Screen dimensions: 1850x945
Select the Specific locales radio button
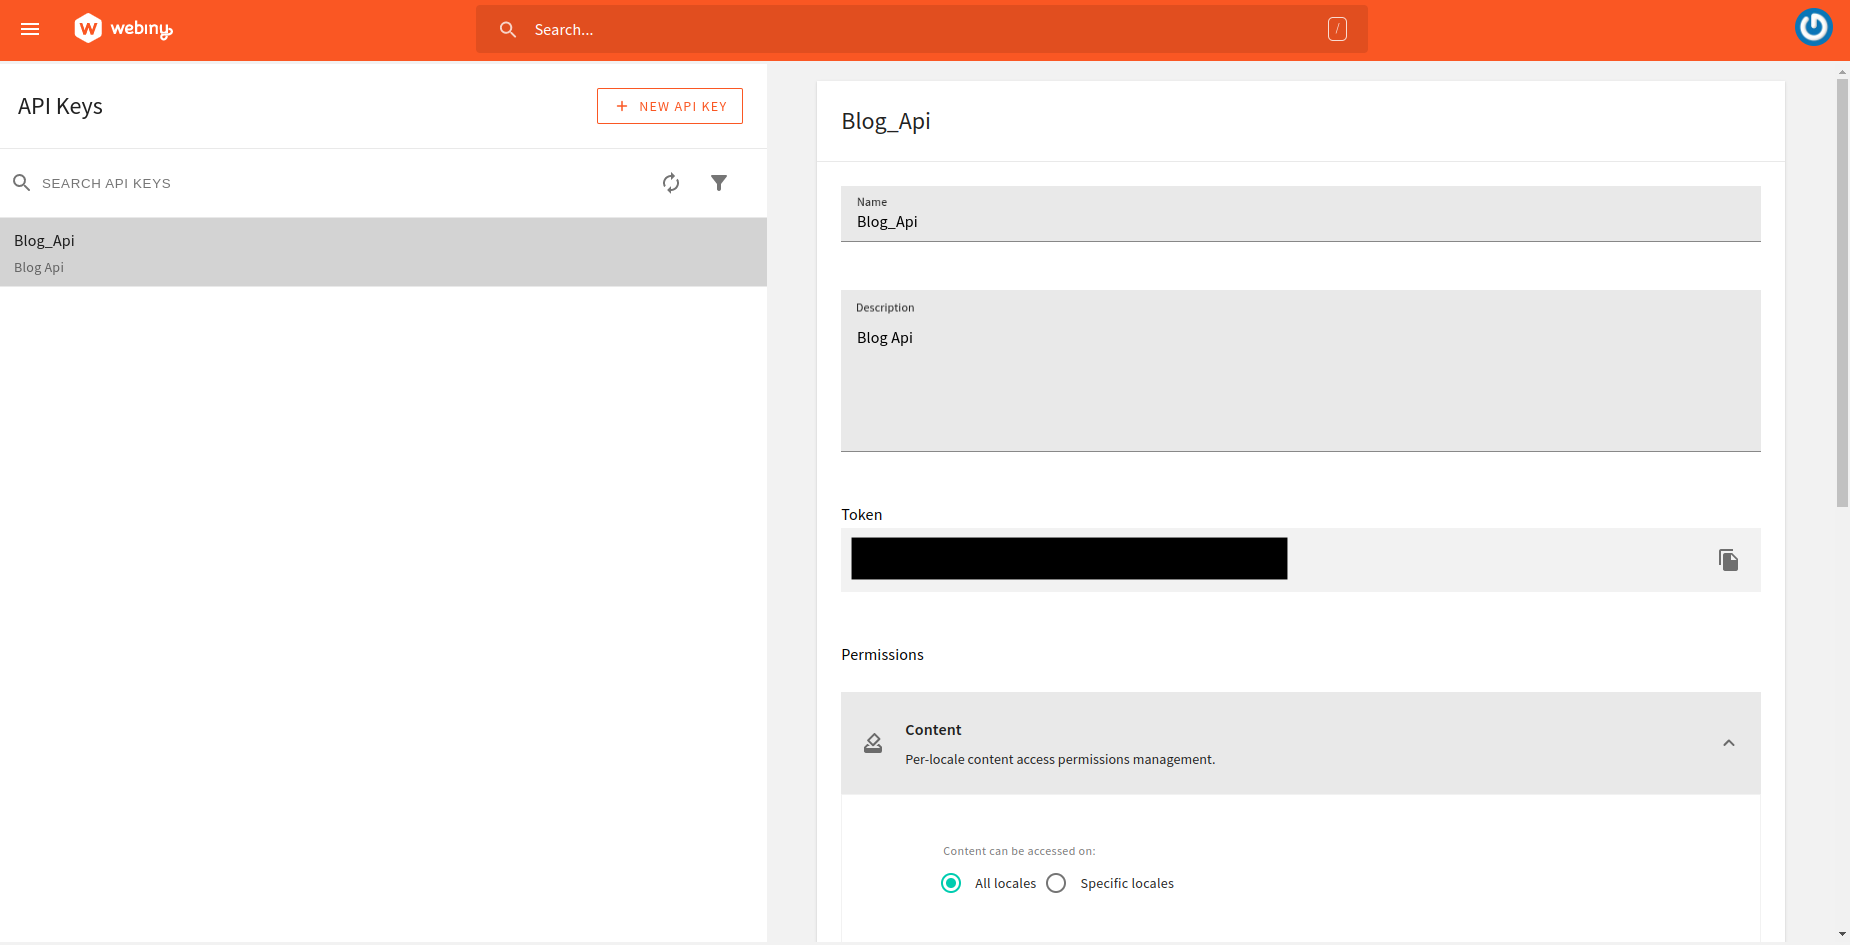tap(1056, 883)
